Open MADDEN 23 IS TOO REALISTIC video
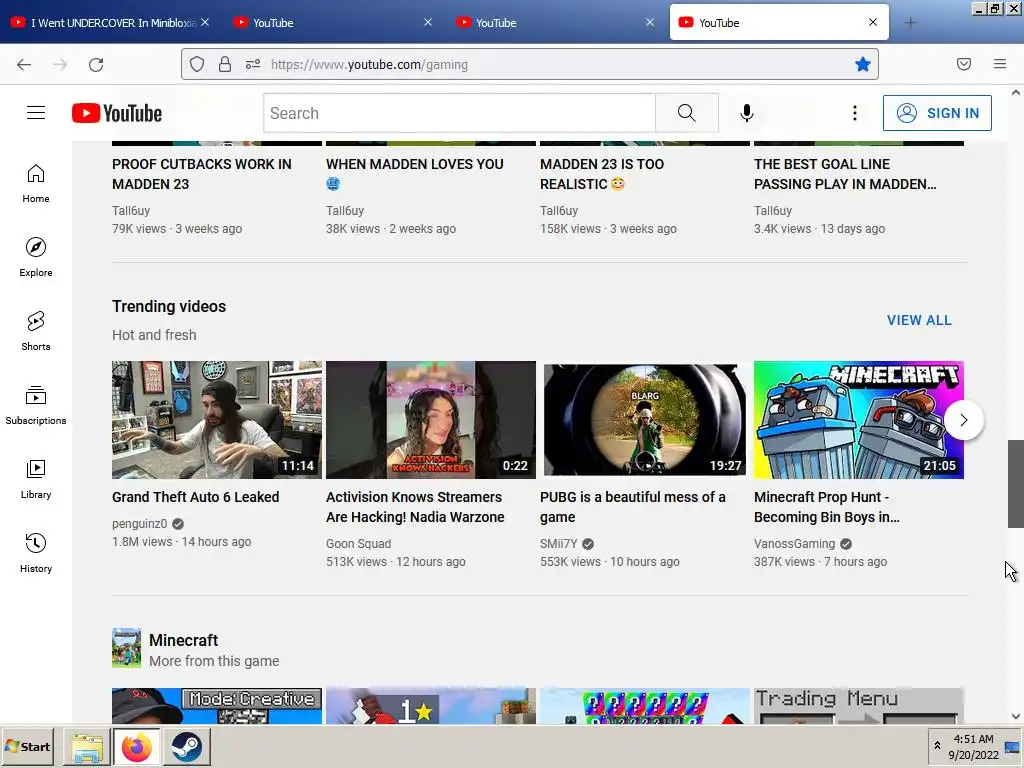Image resolution: width=1024 pixels, height=768 pixels. coord(601,174)
